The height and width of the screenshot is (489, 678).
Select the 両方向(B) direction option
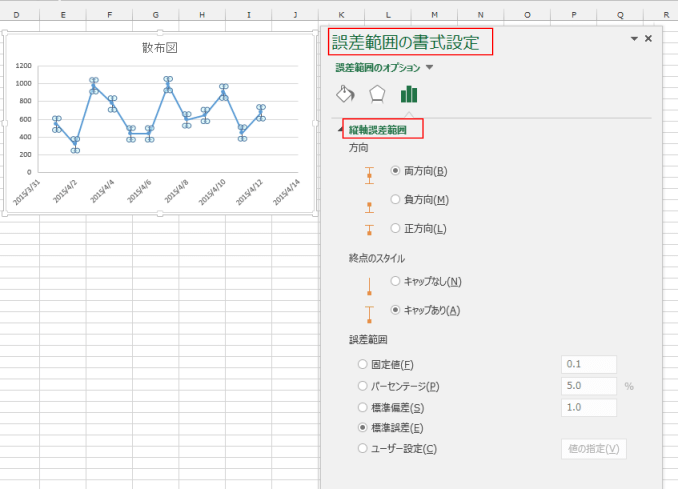tap(396, 171)
